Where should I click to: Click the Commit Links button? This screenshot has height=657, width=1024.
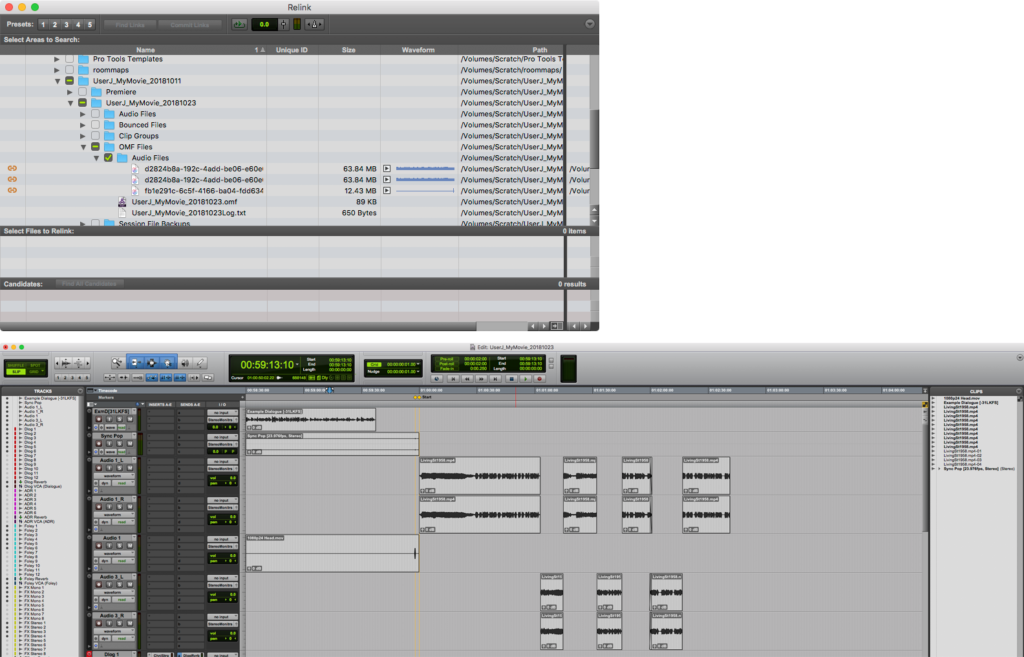tap(190, 25)
